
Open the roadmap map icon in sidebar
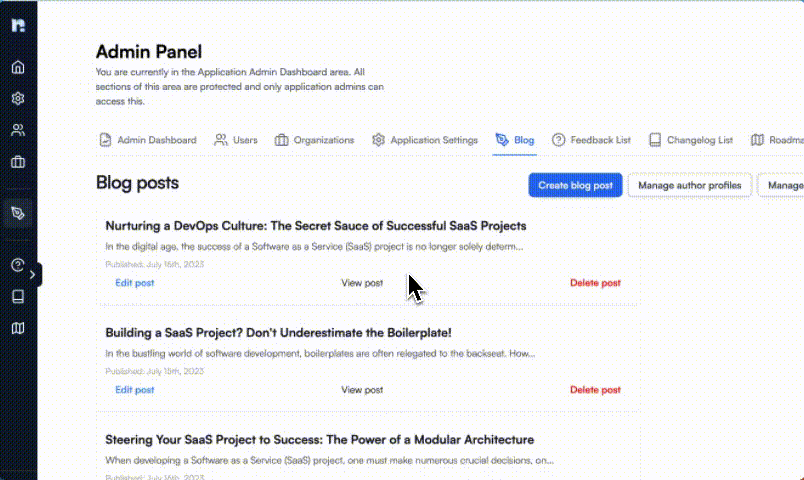[18, 327]
